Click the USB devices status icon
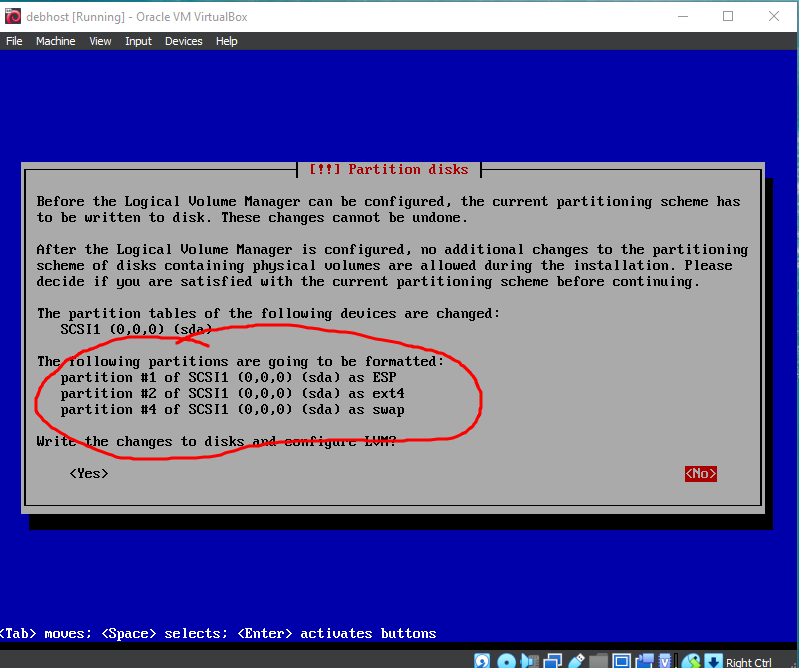Screen dimensions: 799x668 575,661
